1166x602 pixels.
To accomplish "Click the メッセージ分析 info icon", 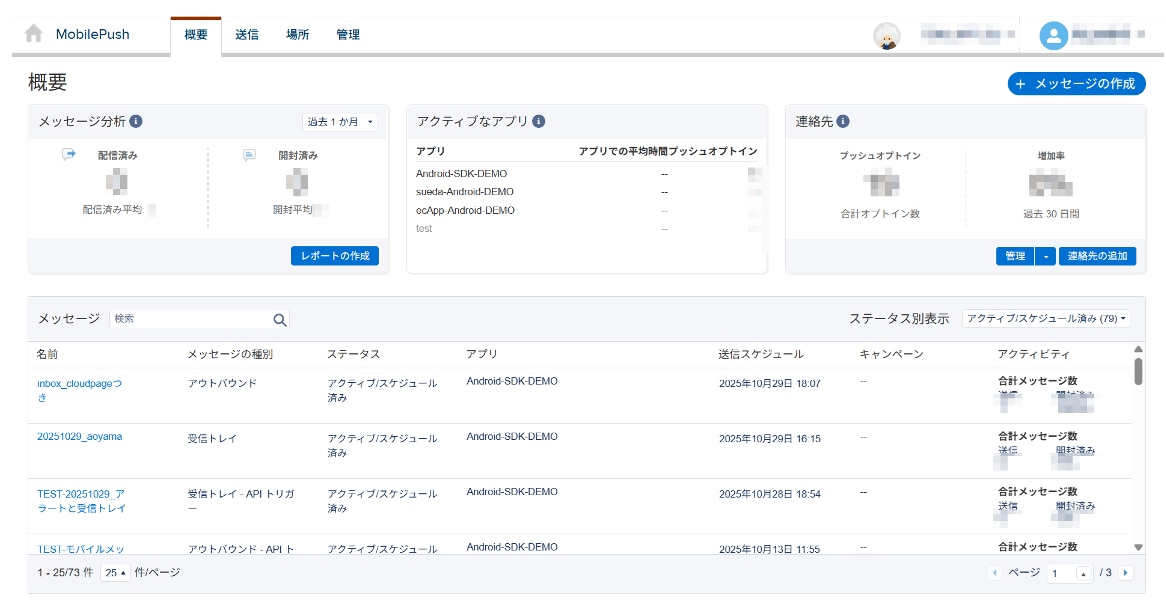I will pyautogui.click(x=136, y=121).
